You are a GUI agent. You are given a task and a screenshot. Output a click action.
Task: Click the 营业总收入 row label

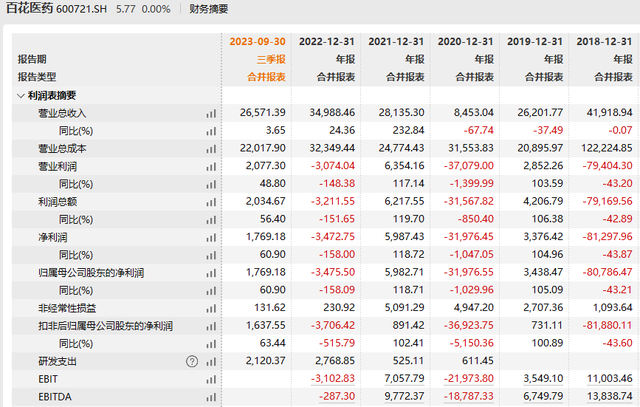pos(62,113)
